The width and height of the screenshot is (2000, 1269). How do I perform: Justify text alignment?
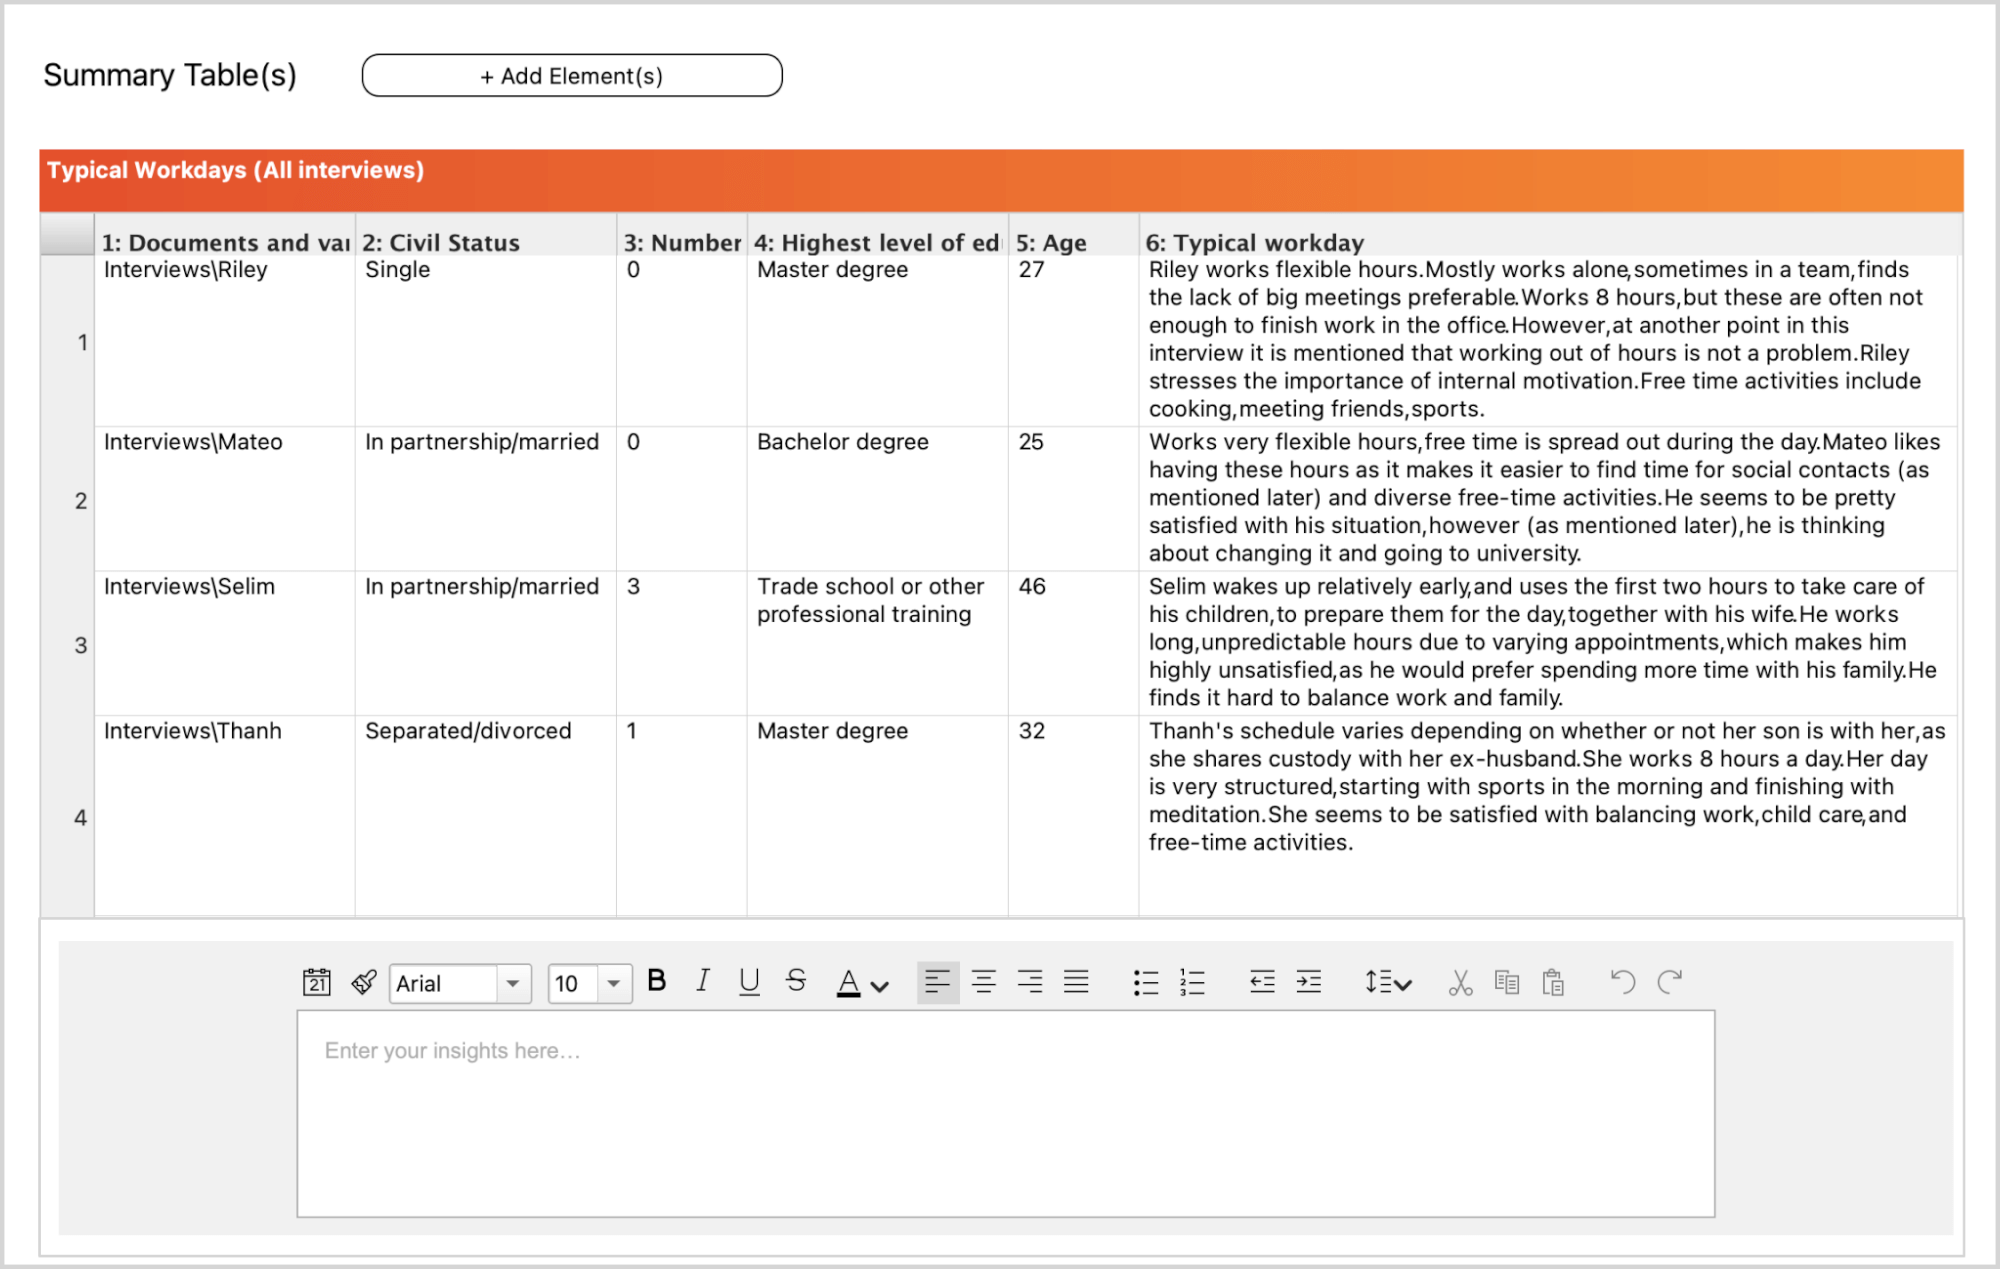[1076, 982]
